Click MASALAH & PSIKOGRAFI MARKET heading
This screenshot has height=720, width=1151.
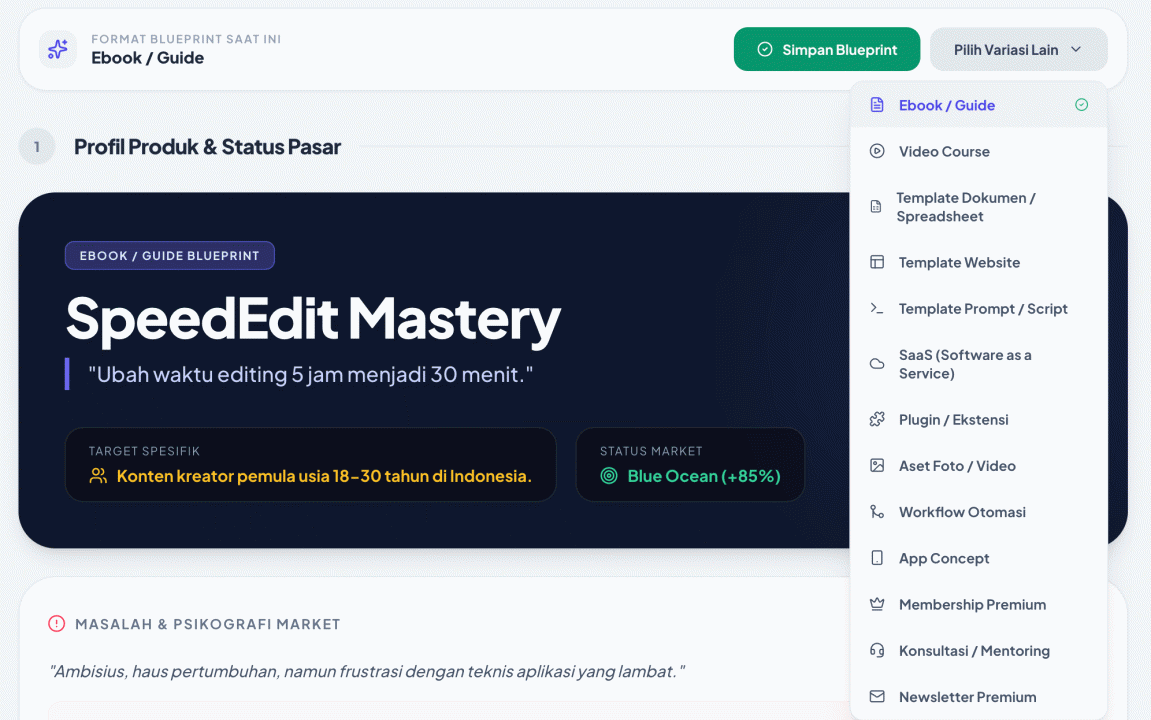click(208, 624)
